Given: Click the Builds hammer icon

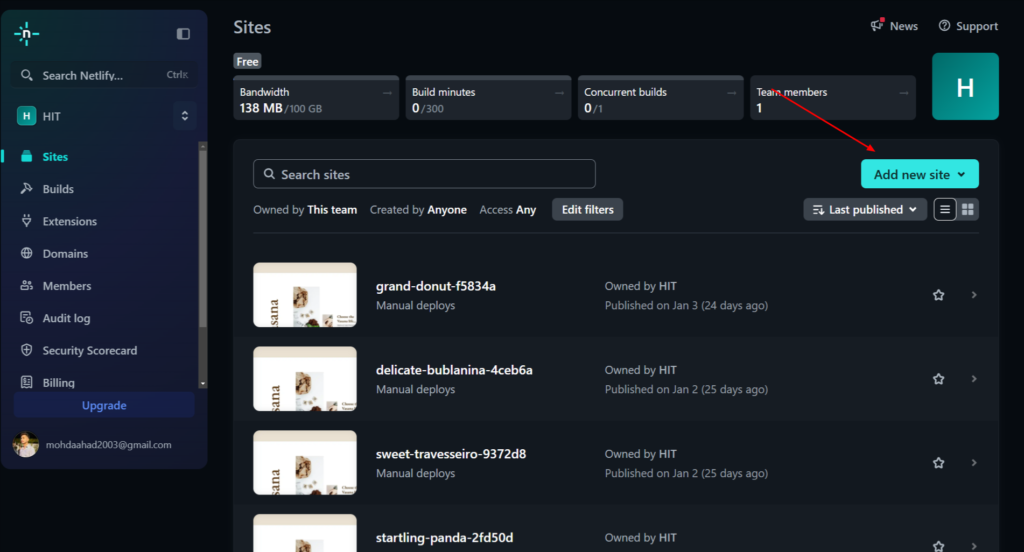Looking at the screenshot, I should (26, 188).
